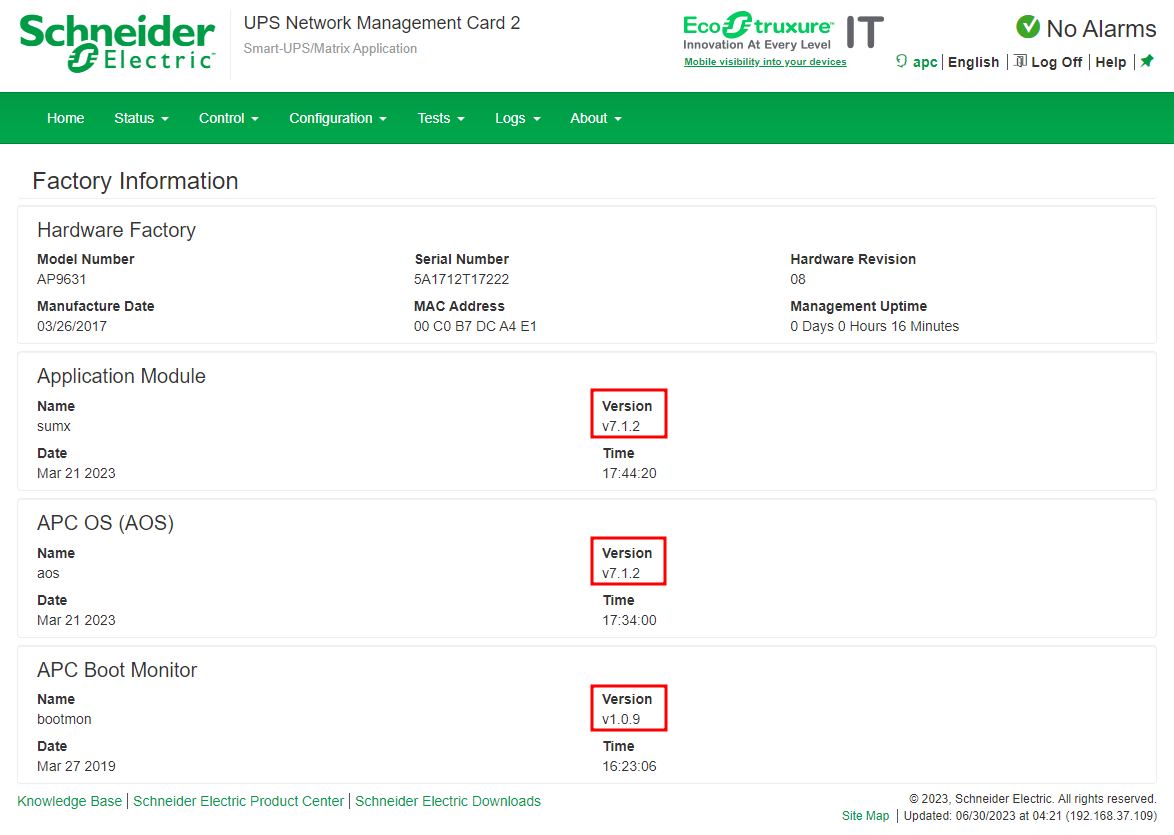The image size is (1174, 835).
Task: Click Smart-UPS/Matrix Application subtitle
Action: [x=330, y=48]
